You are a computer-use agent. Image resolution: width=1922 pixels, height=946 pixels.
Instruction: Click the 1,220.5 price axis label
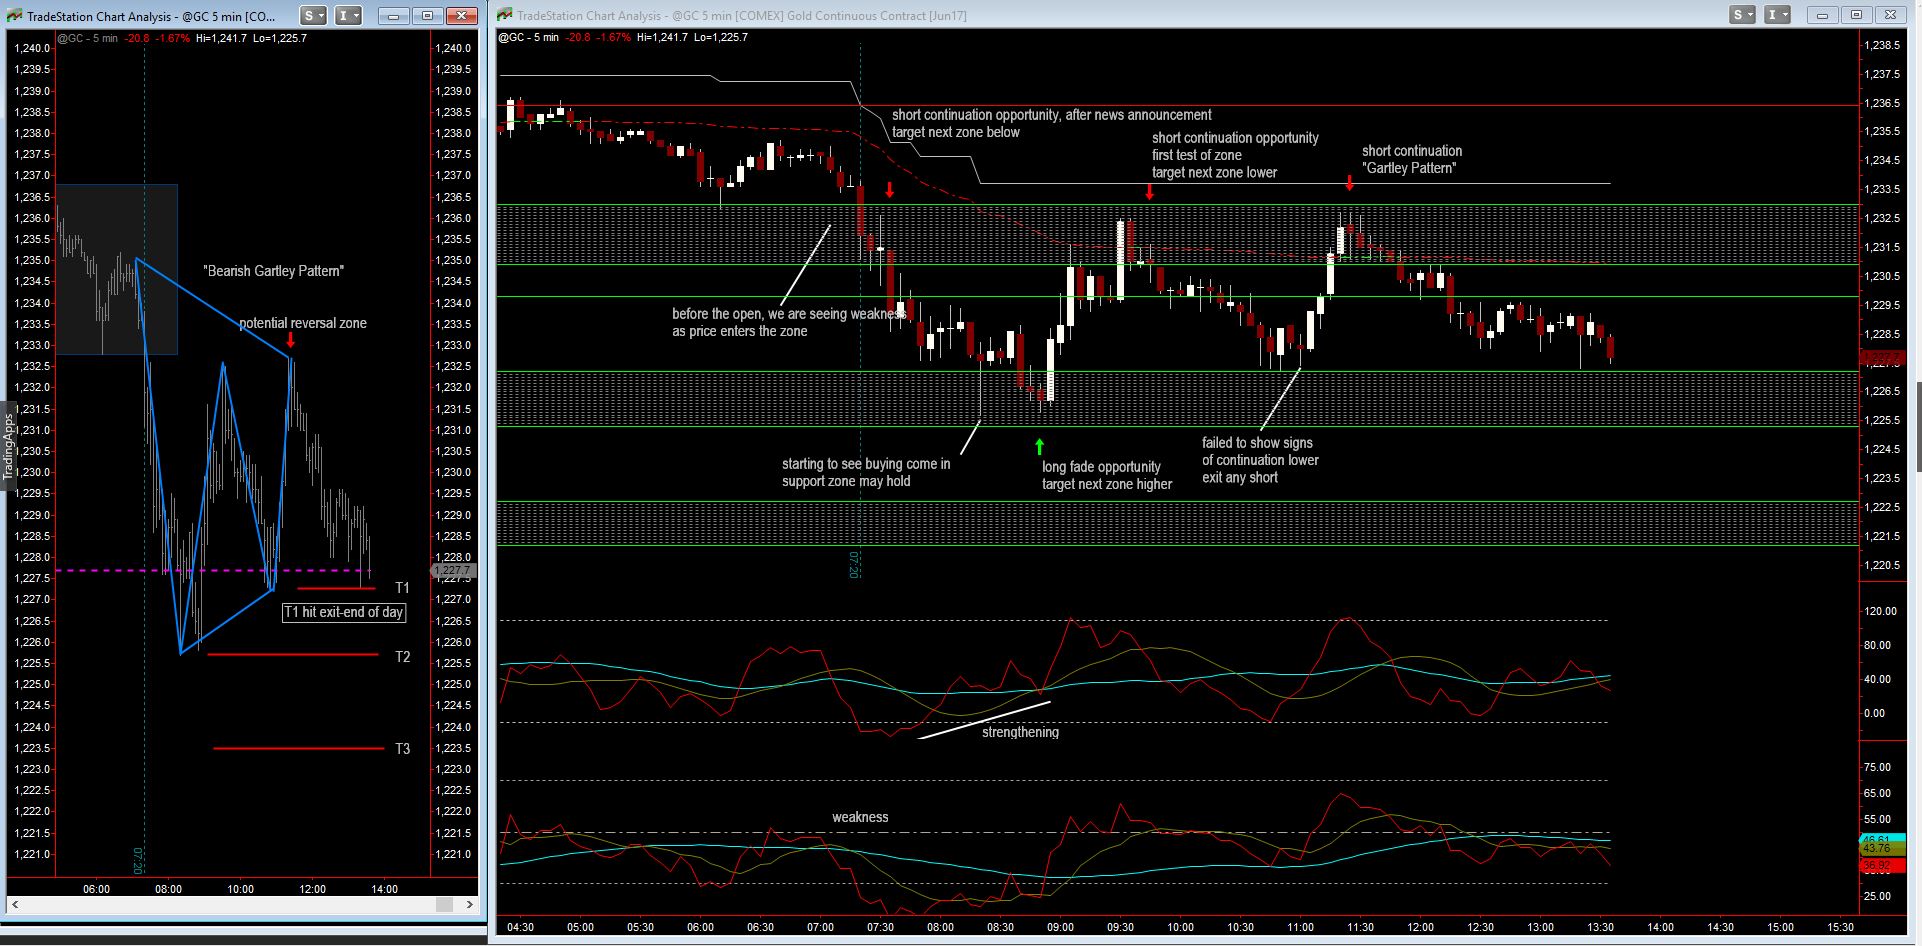tap(1882, 565)
